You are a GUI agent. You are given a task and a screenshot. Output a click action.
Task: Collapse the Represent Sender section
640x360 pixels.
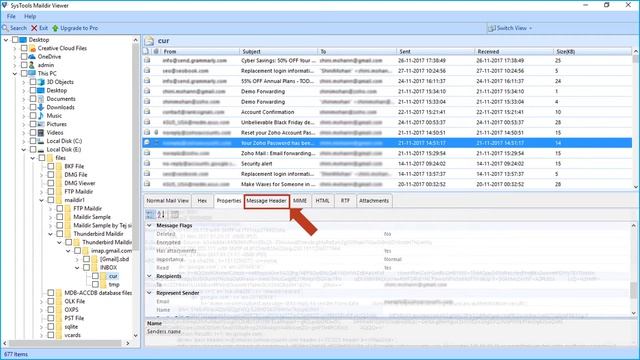149,293
